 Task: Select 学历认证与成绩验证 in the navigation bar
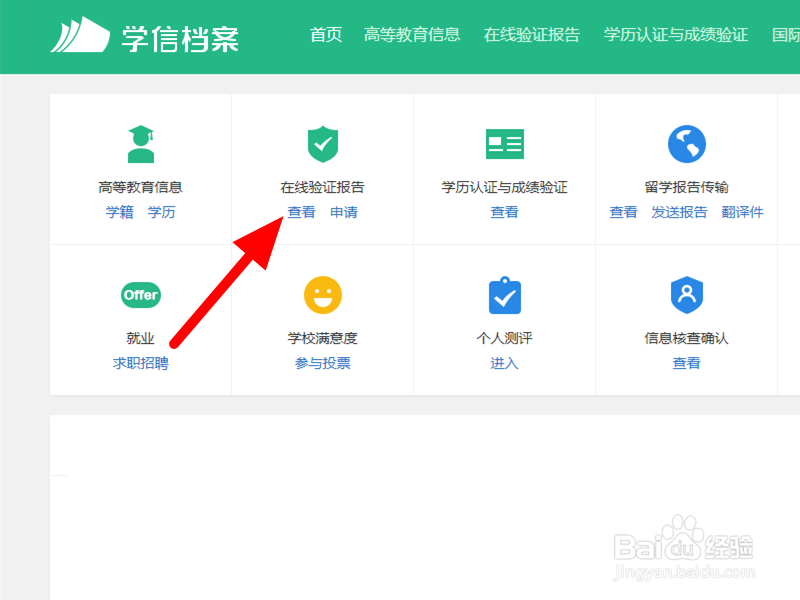pos(673,34)
